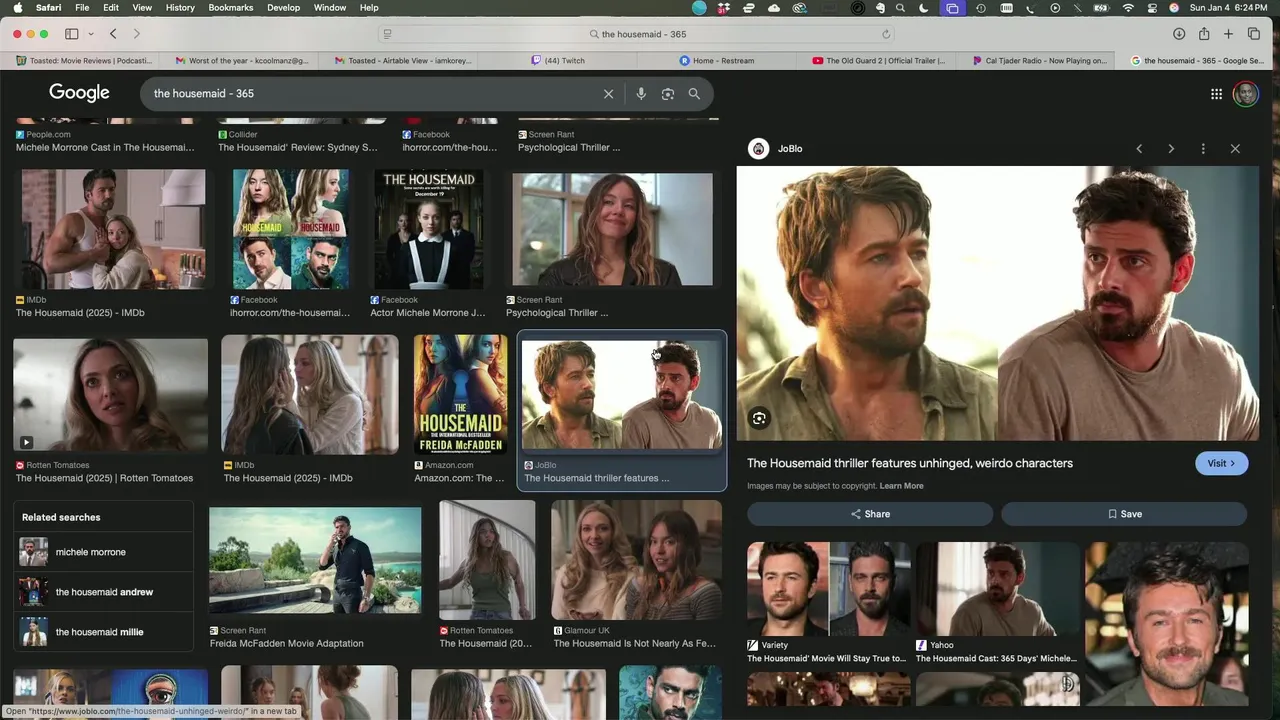Open Glamour UK image result
The height and width of the screenshot is (720, 1280).
[636, 560]
